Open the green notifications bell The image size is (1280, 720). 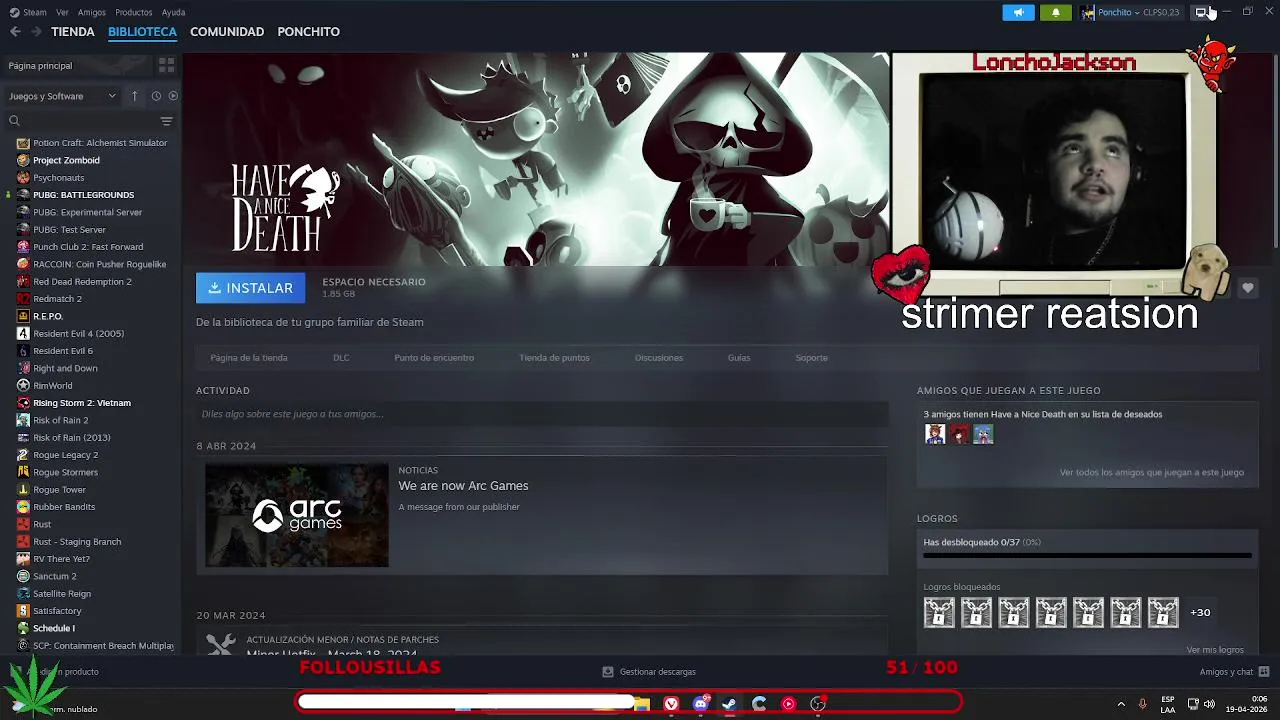point(1056,12)
